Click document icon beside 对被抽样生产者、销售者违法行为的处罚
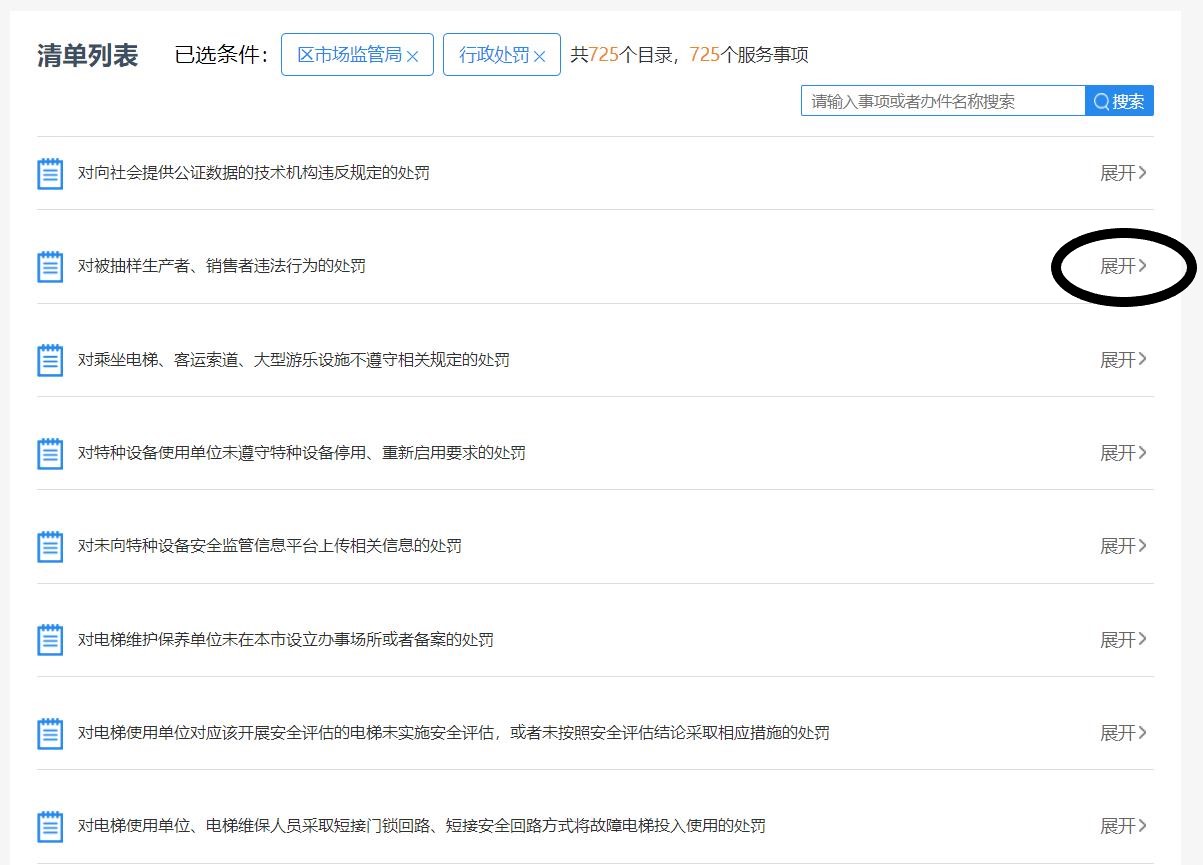 point(50,266)
